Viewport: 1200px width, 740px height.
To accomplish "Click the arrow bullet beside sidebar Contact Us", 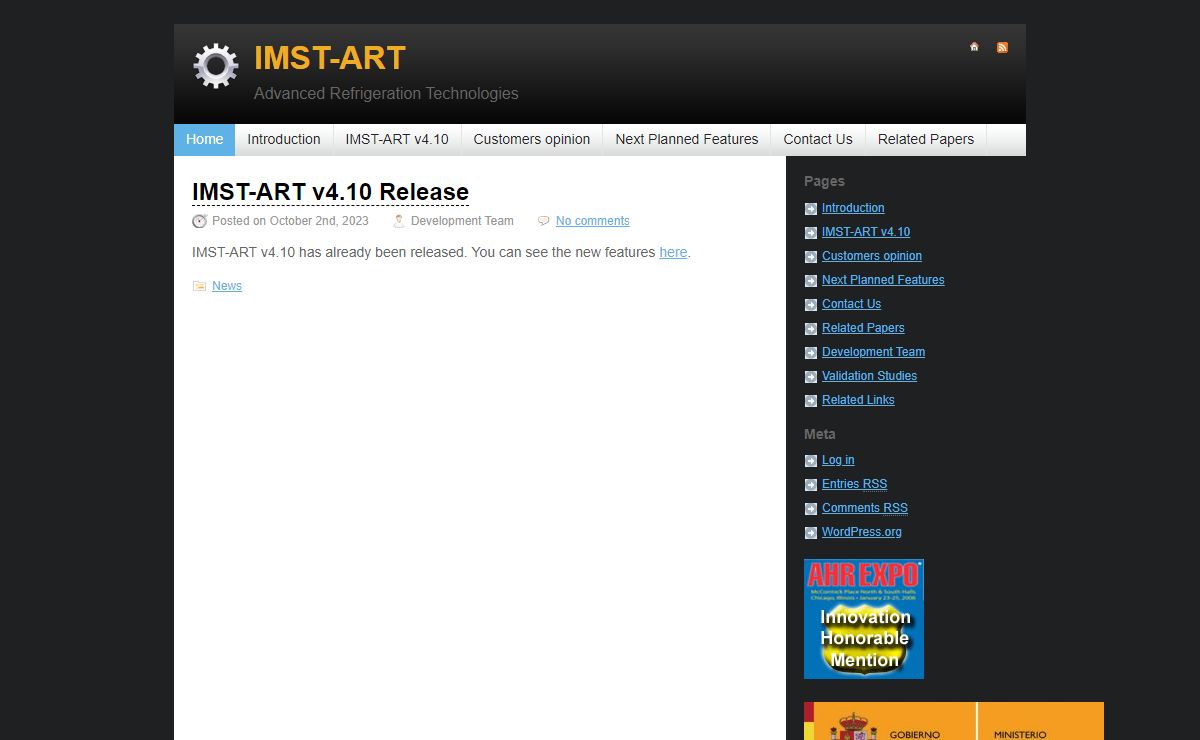I will click(811, 305).
